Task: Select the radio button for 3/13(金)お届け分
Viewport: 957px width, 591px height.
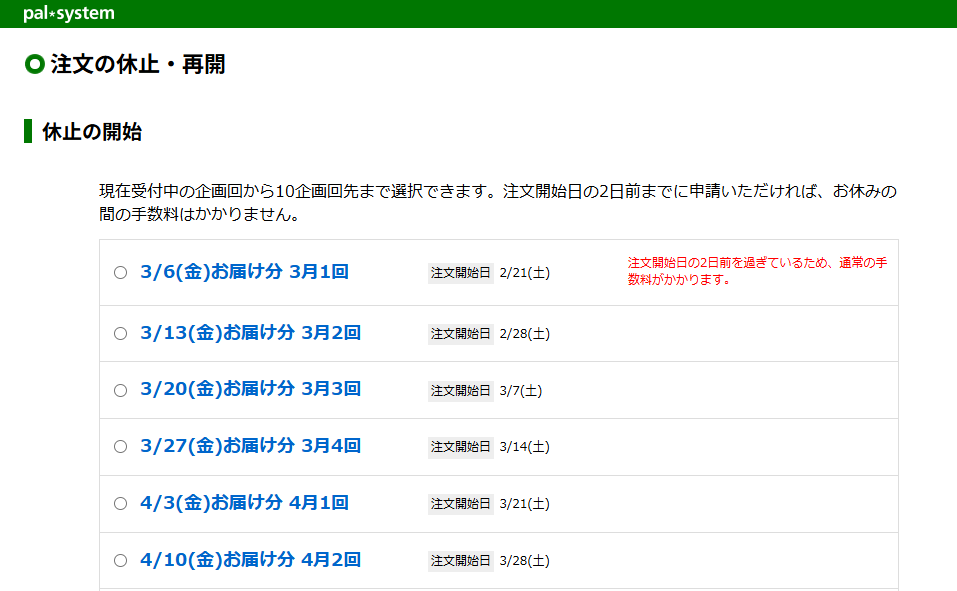Action: coord(120,334)
